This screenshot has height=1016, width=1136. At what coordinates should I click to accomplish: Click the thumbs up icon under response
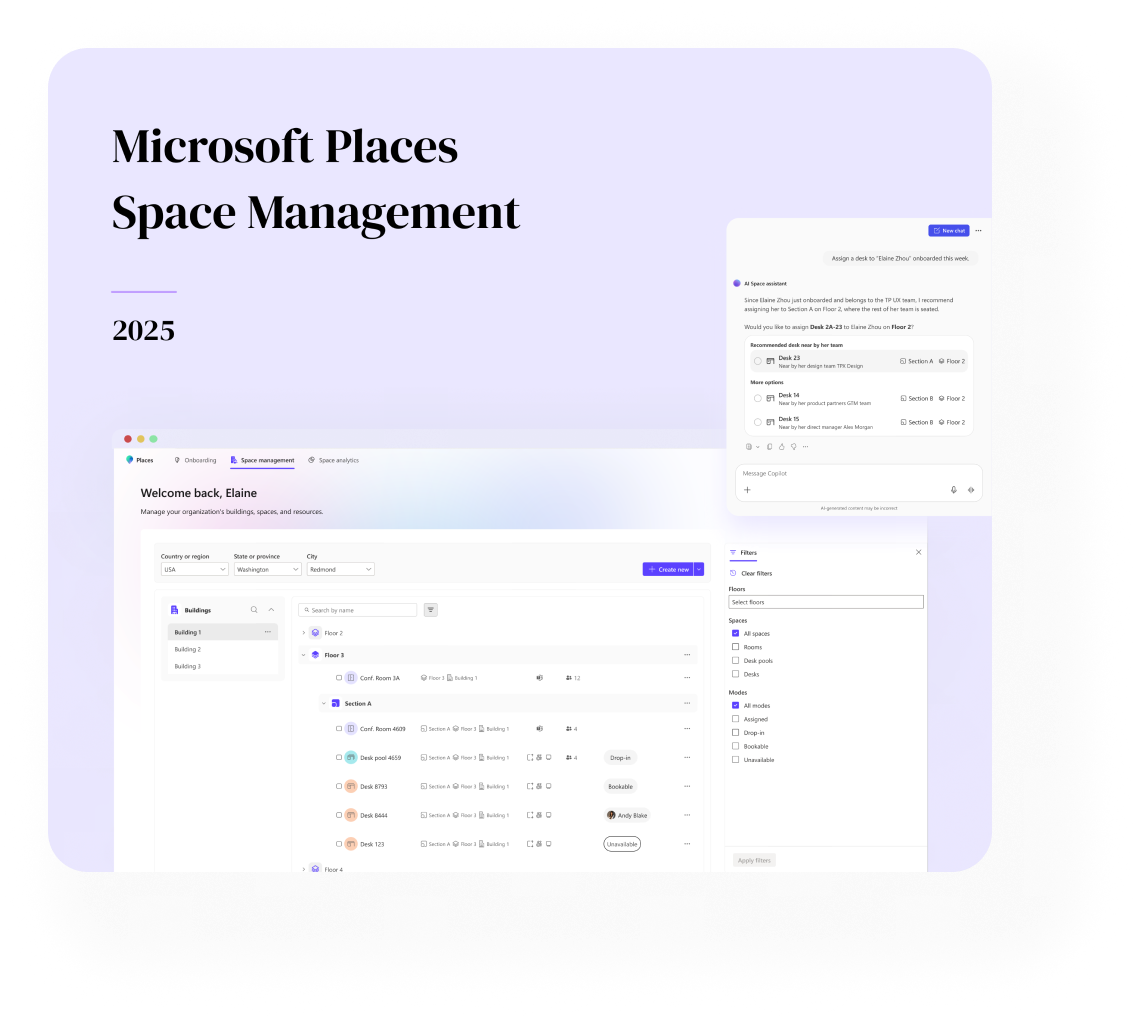(x=782, y=447)
